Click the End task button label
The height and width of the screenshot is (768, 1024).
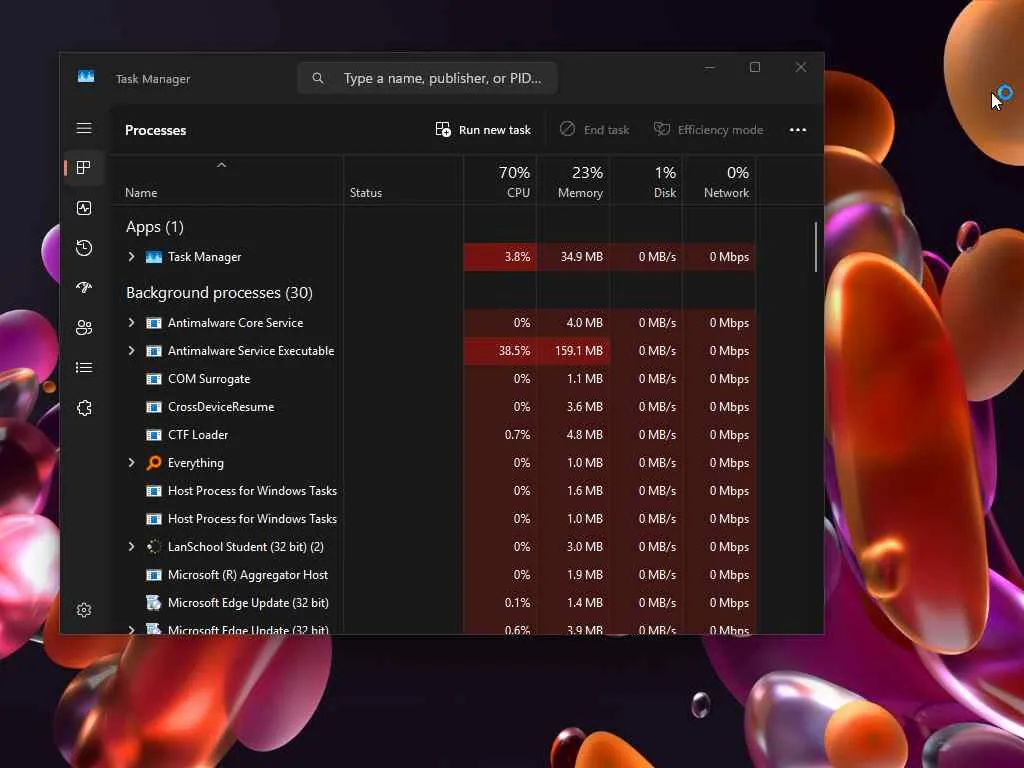[x=606, y=130]
